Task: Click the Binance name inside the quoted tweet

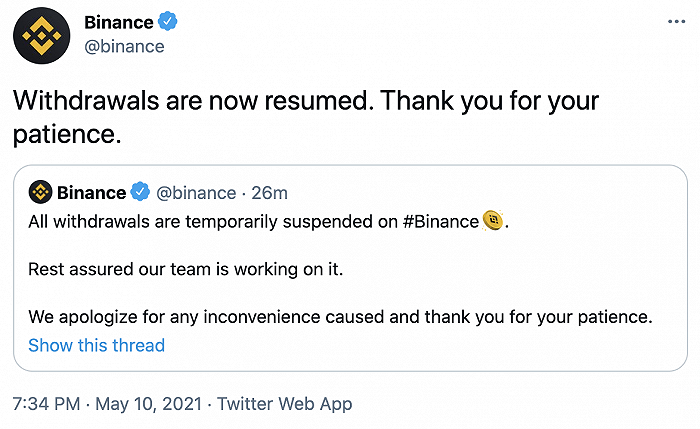Action: tap(91, 192)
